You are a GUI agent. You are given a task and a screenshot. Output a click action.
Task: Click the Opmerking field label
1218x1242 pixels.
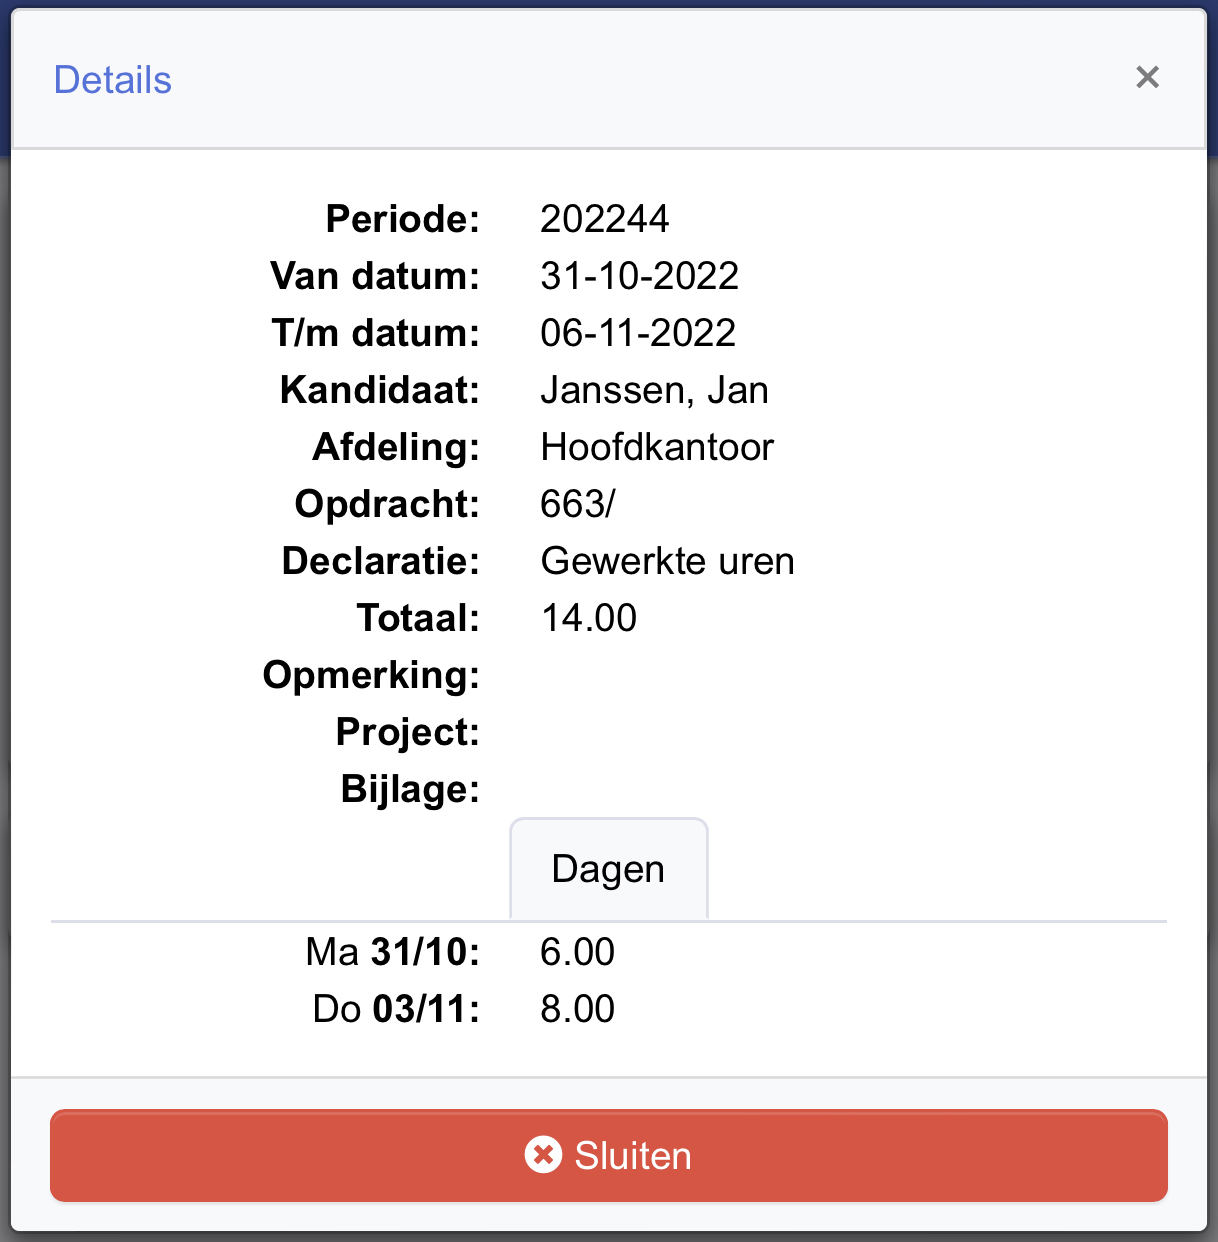[371, 675]
